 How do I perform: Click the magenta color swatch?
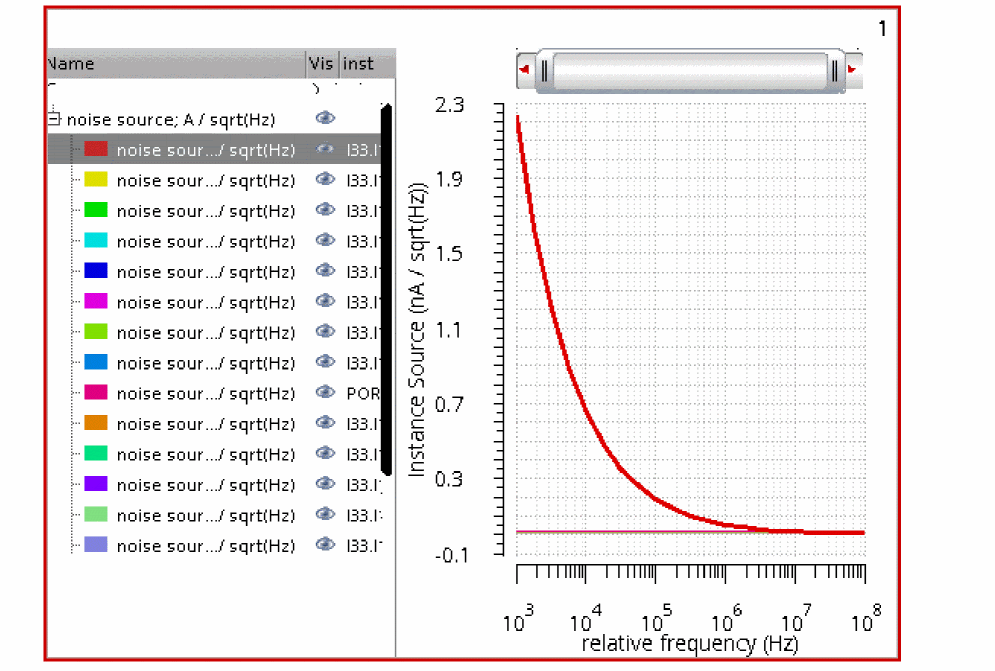pyautogui.click(x=96, y=302)
